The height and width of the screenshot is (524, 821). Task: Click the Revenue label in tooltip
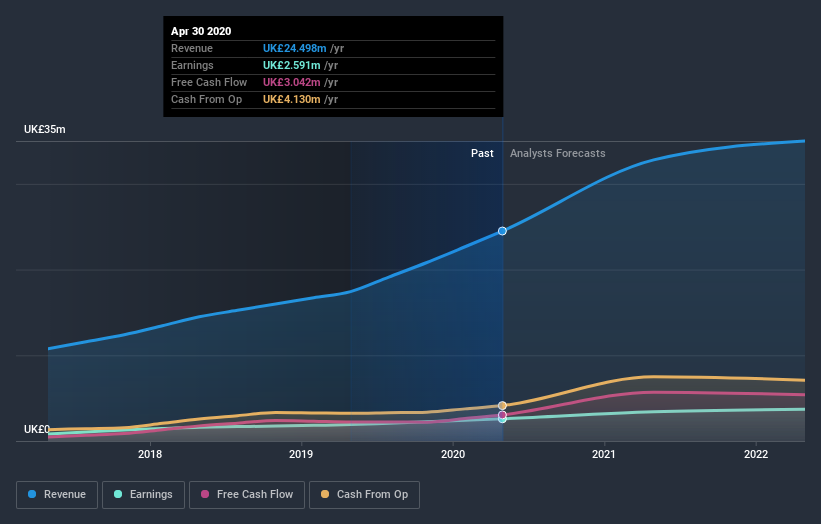pyautogui.click(x=192, y=48)
